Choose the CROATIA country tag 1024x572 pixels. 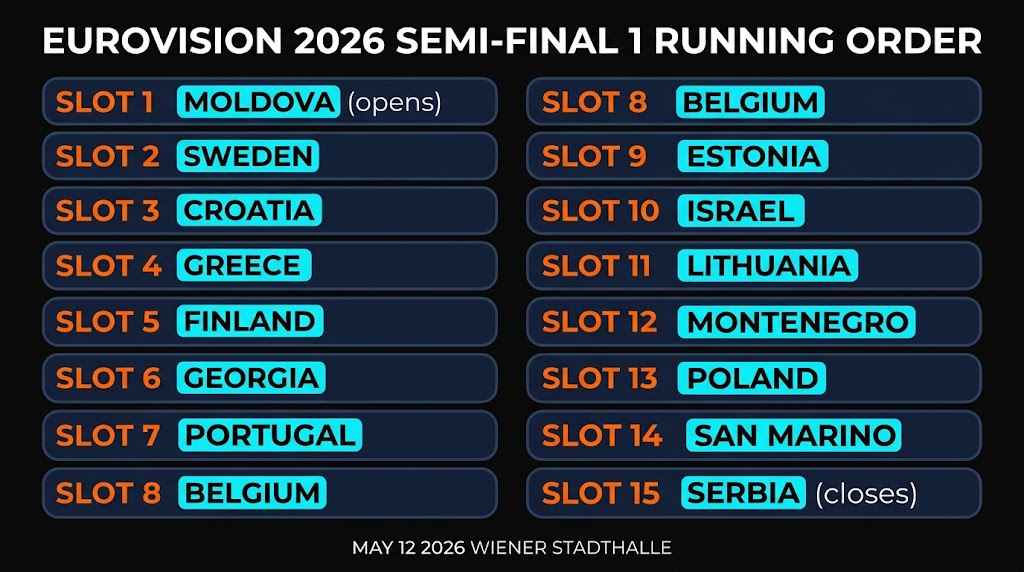pos(249,211)
